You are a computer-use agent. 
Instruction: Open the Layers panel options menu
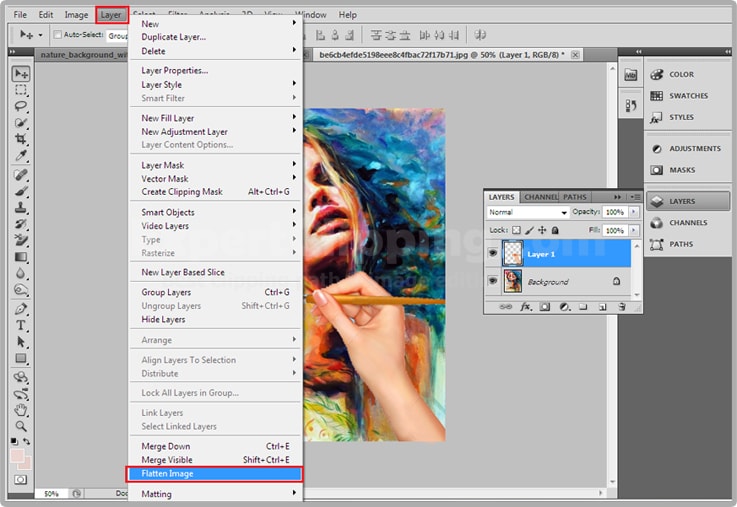tap(635, 197)
